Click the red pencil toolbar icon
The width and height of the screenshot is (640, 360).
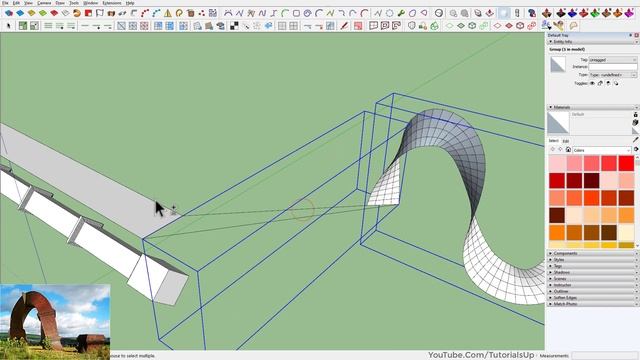click(x=344, y=26)
